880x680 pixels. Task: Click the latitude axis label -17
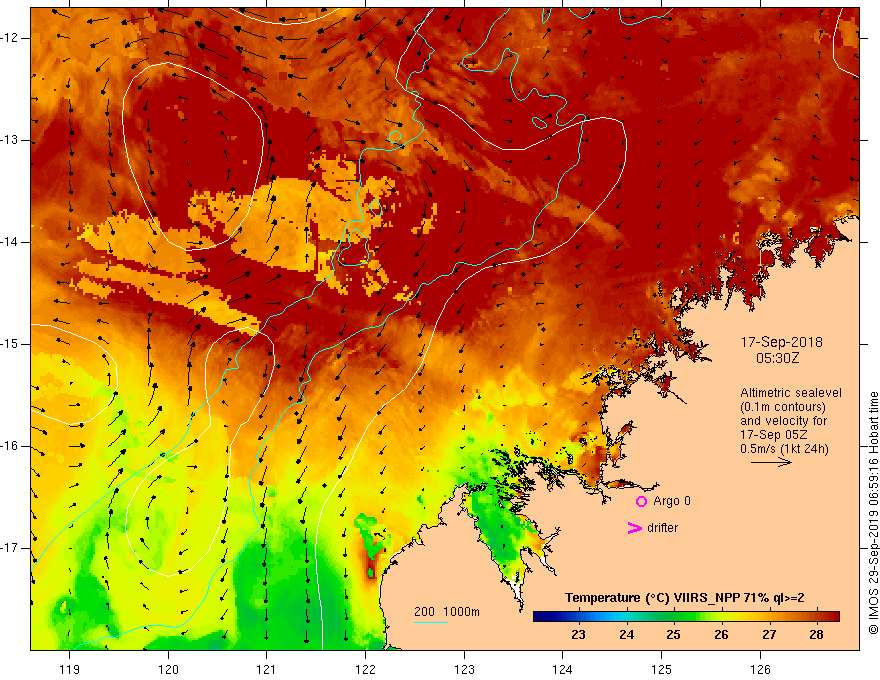pyautogui.click(x=11, y=548)
